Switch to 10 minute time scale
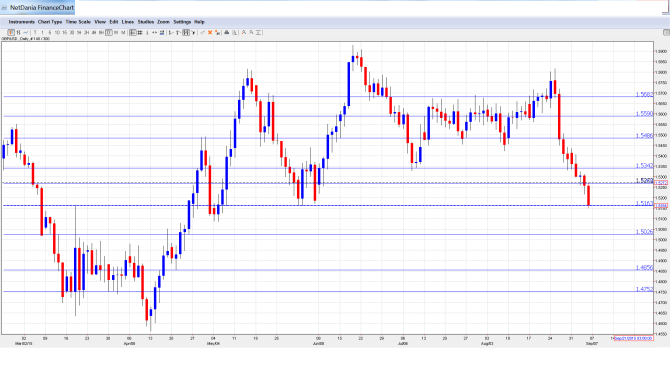Viewport: 670px width, 377px height. (57, 32)
